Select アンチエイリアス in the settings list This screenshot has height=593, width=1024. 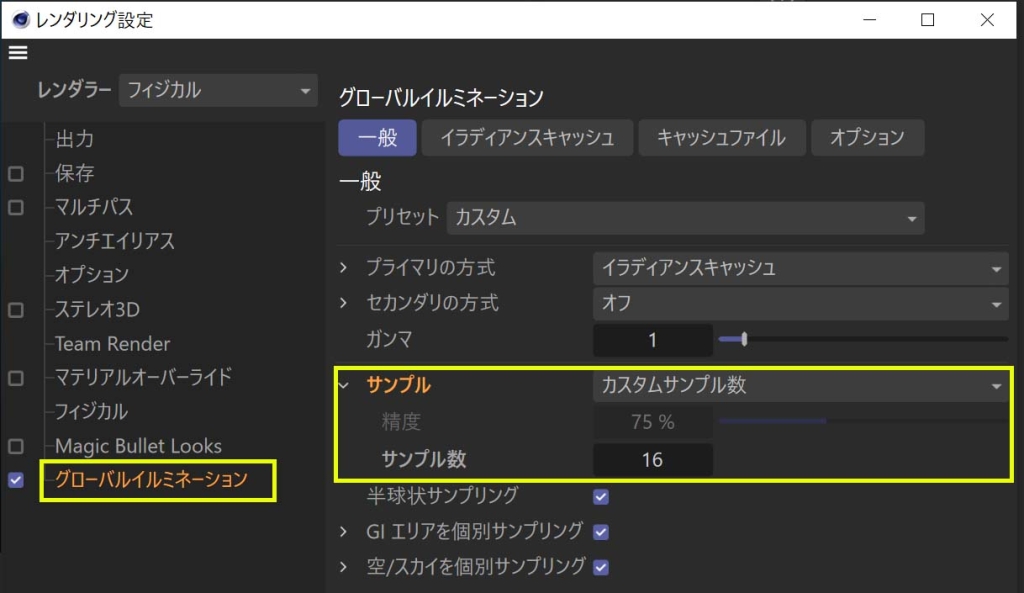click(115, 241)
